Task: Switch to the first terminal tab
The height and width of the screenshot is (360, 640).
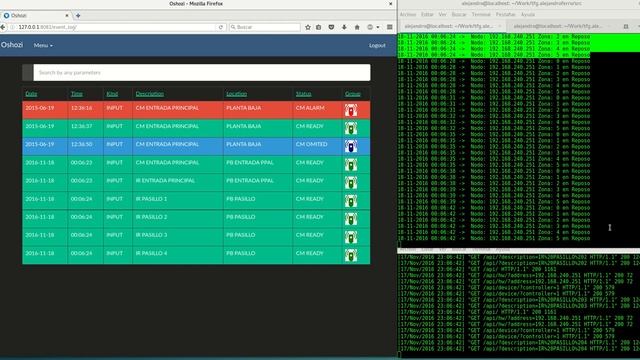Action: pyautogui.click(x=452, y=26)
